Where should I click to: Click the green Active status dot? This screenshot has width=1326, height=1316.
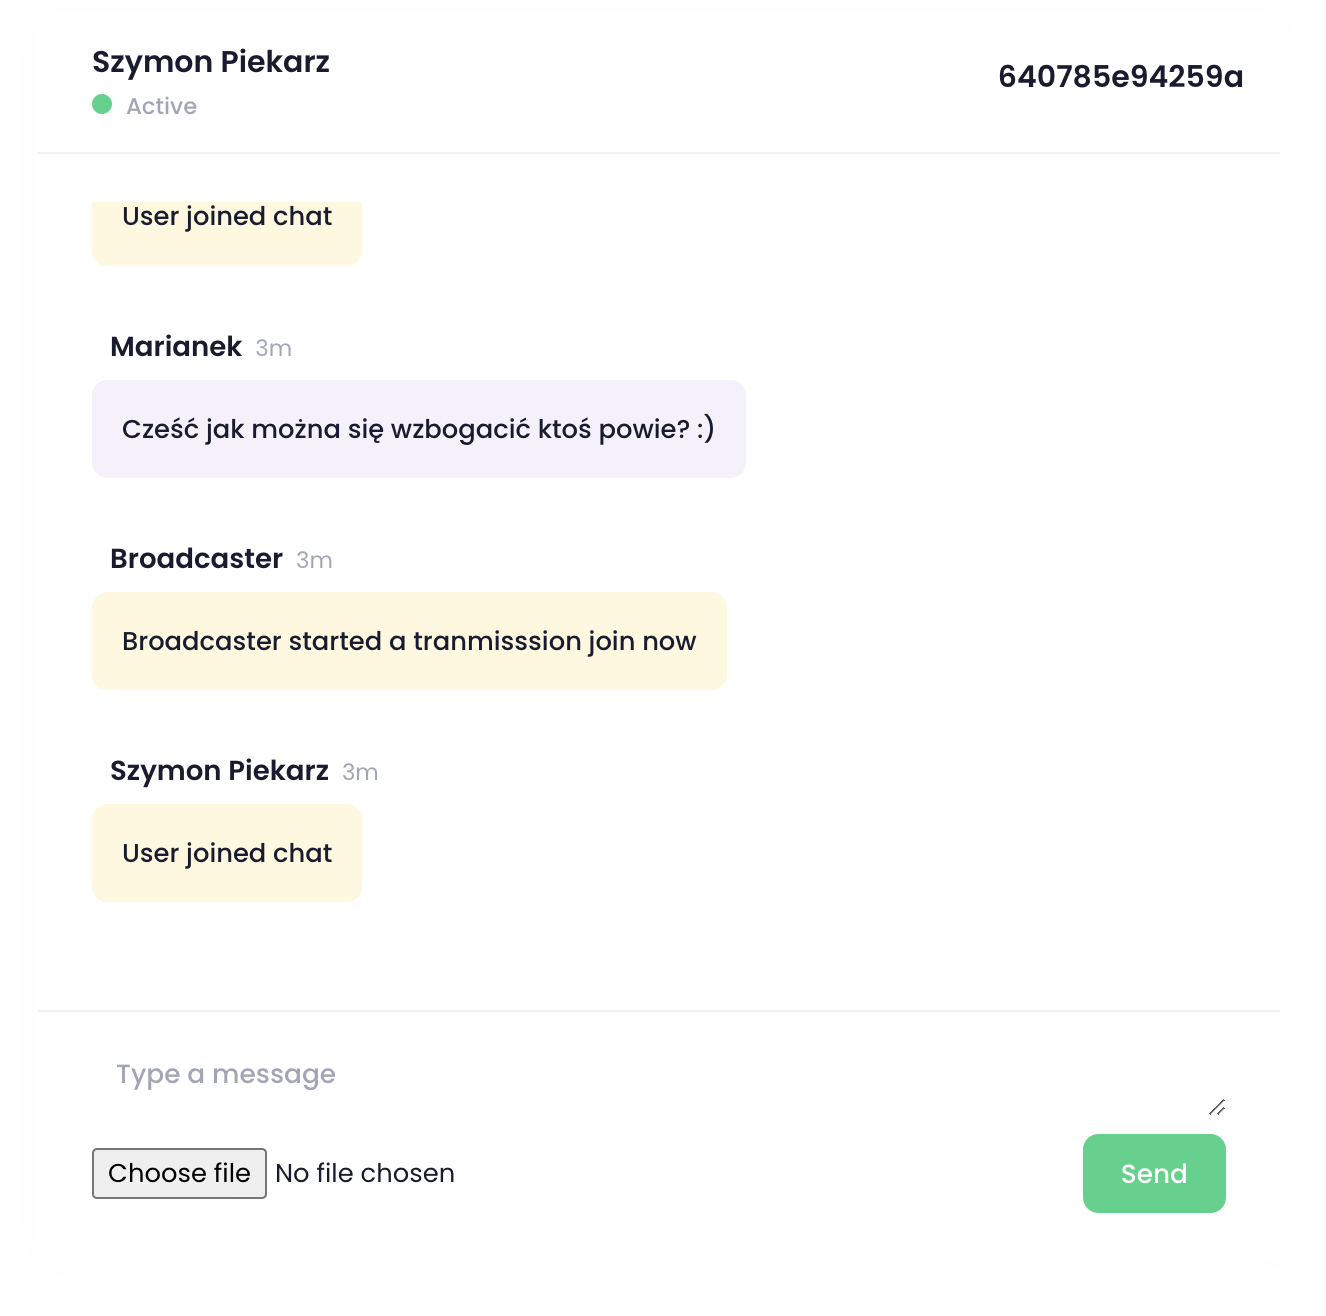pos(102,104)
